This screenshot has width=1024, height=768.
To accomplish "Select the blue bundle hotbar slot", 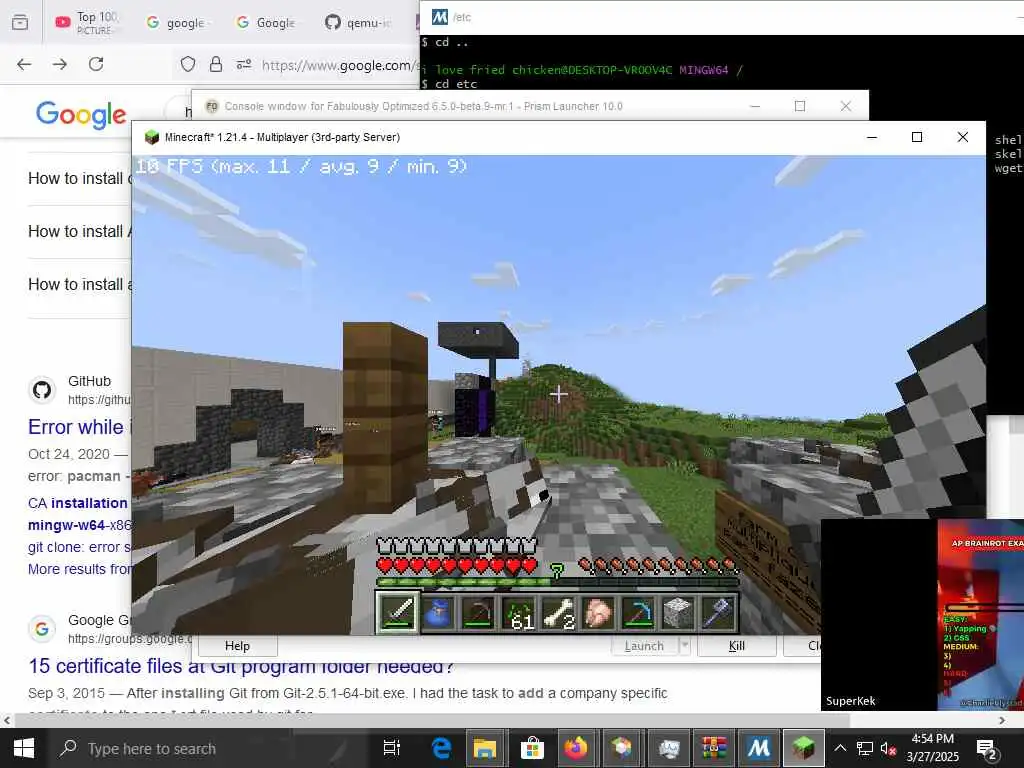I will [438, 613].
